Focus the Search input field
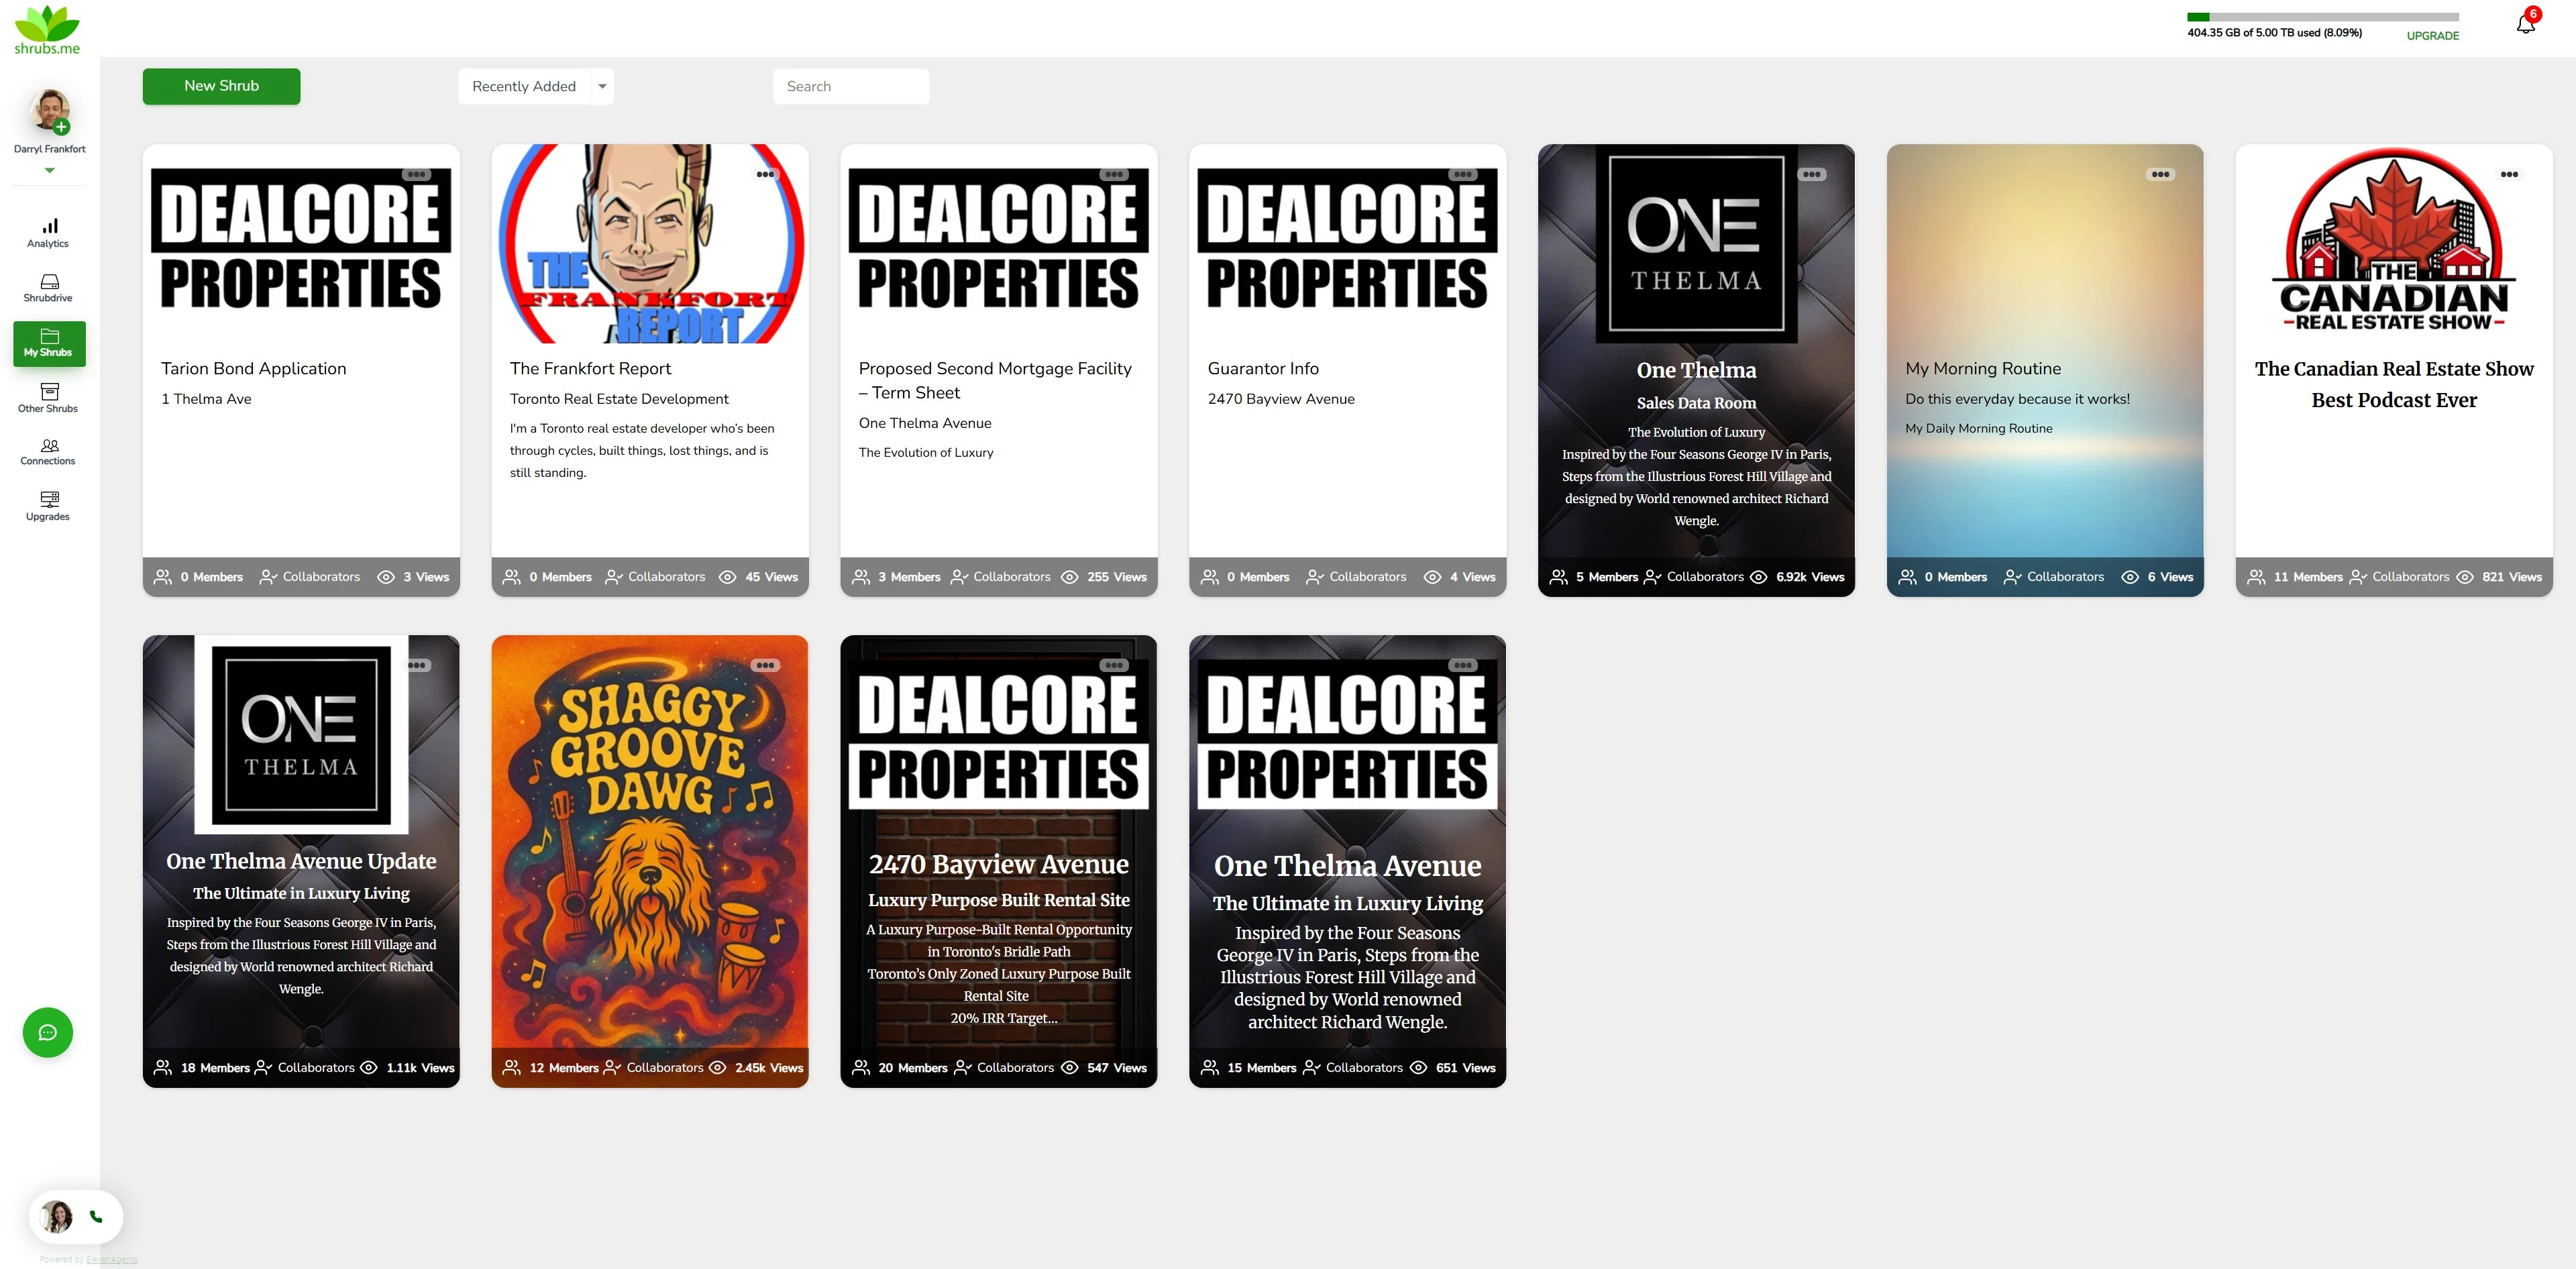The height and width of the screenshot is (1269, 2576). click(x=851, y=86)
